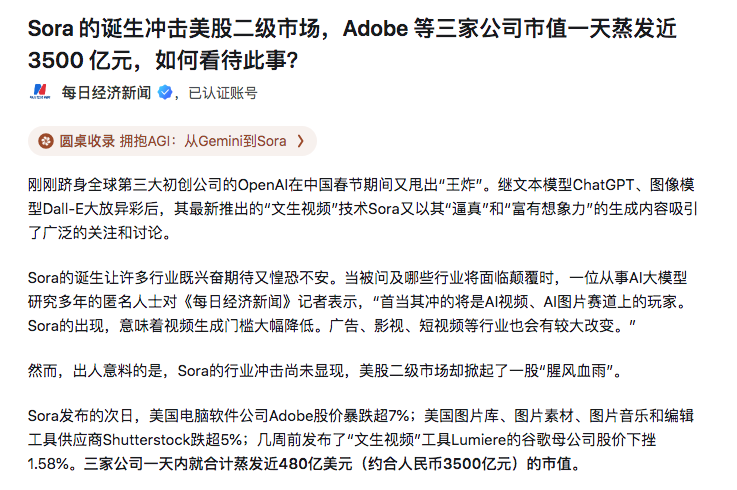Click the 每日经济新闻 author avatar logo
This screenshot has width=737, height=490.
pyautogui.click(x=41, y=93)
